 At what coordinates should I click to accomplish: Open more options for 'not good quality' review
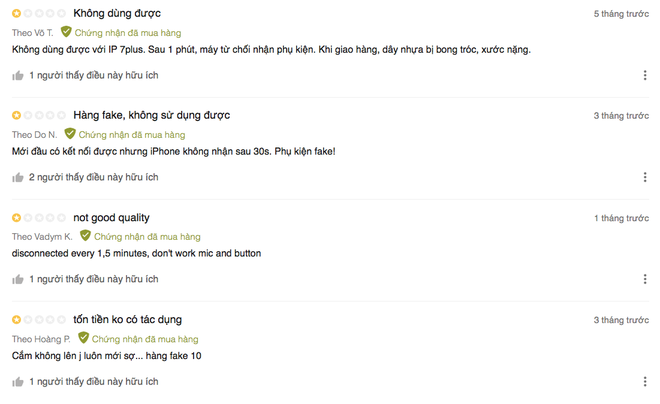click(645, 279)
